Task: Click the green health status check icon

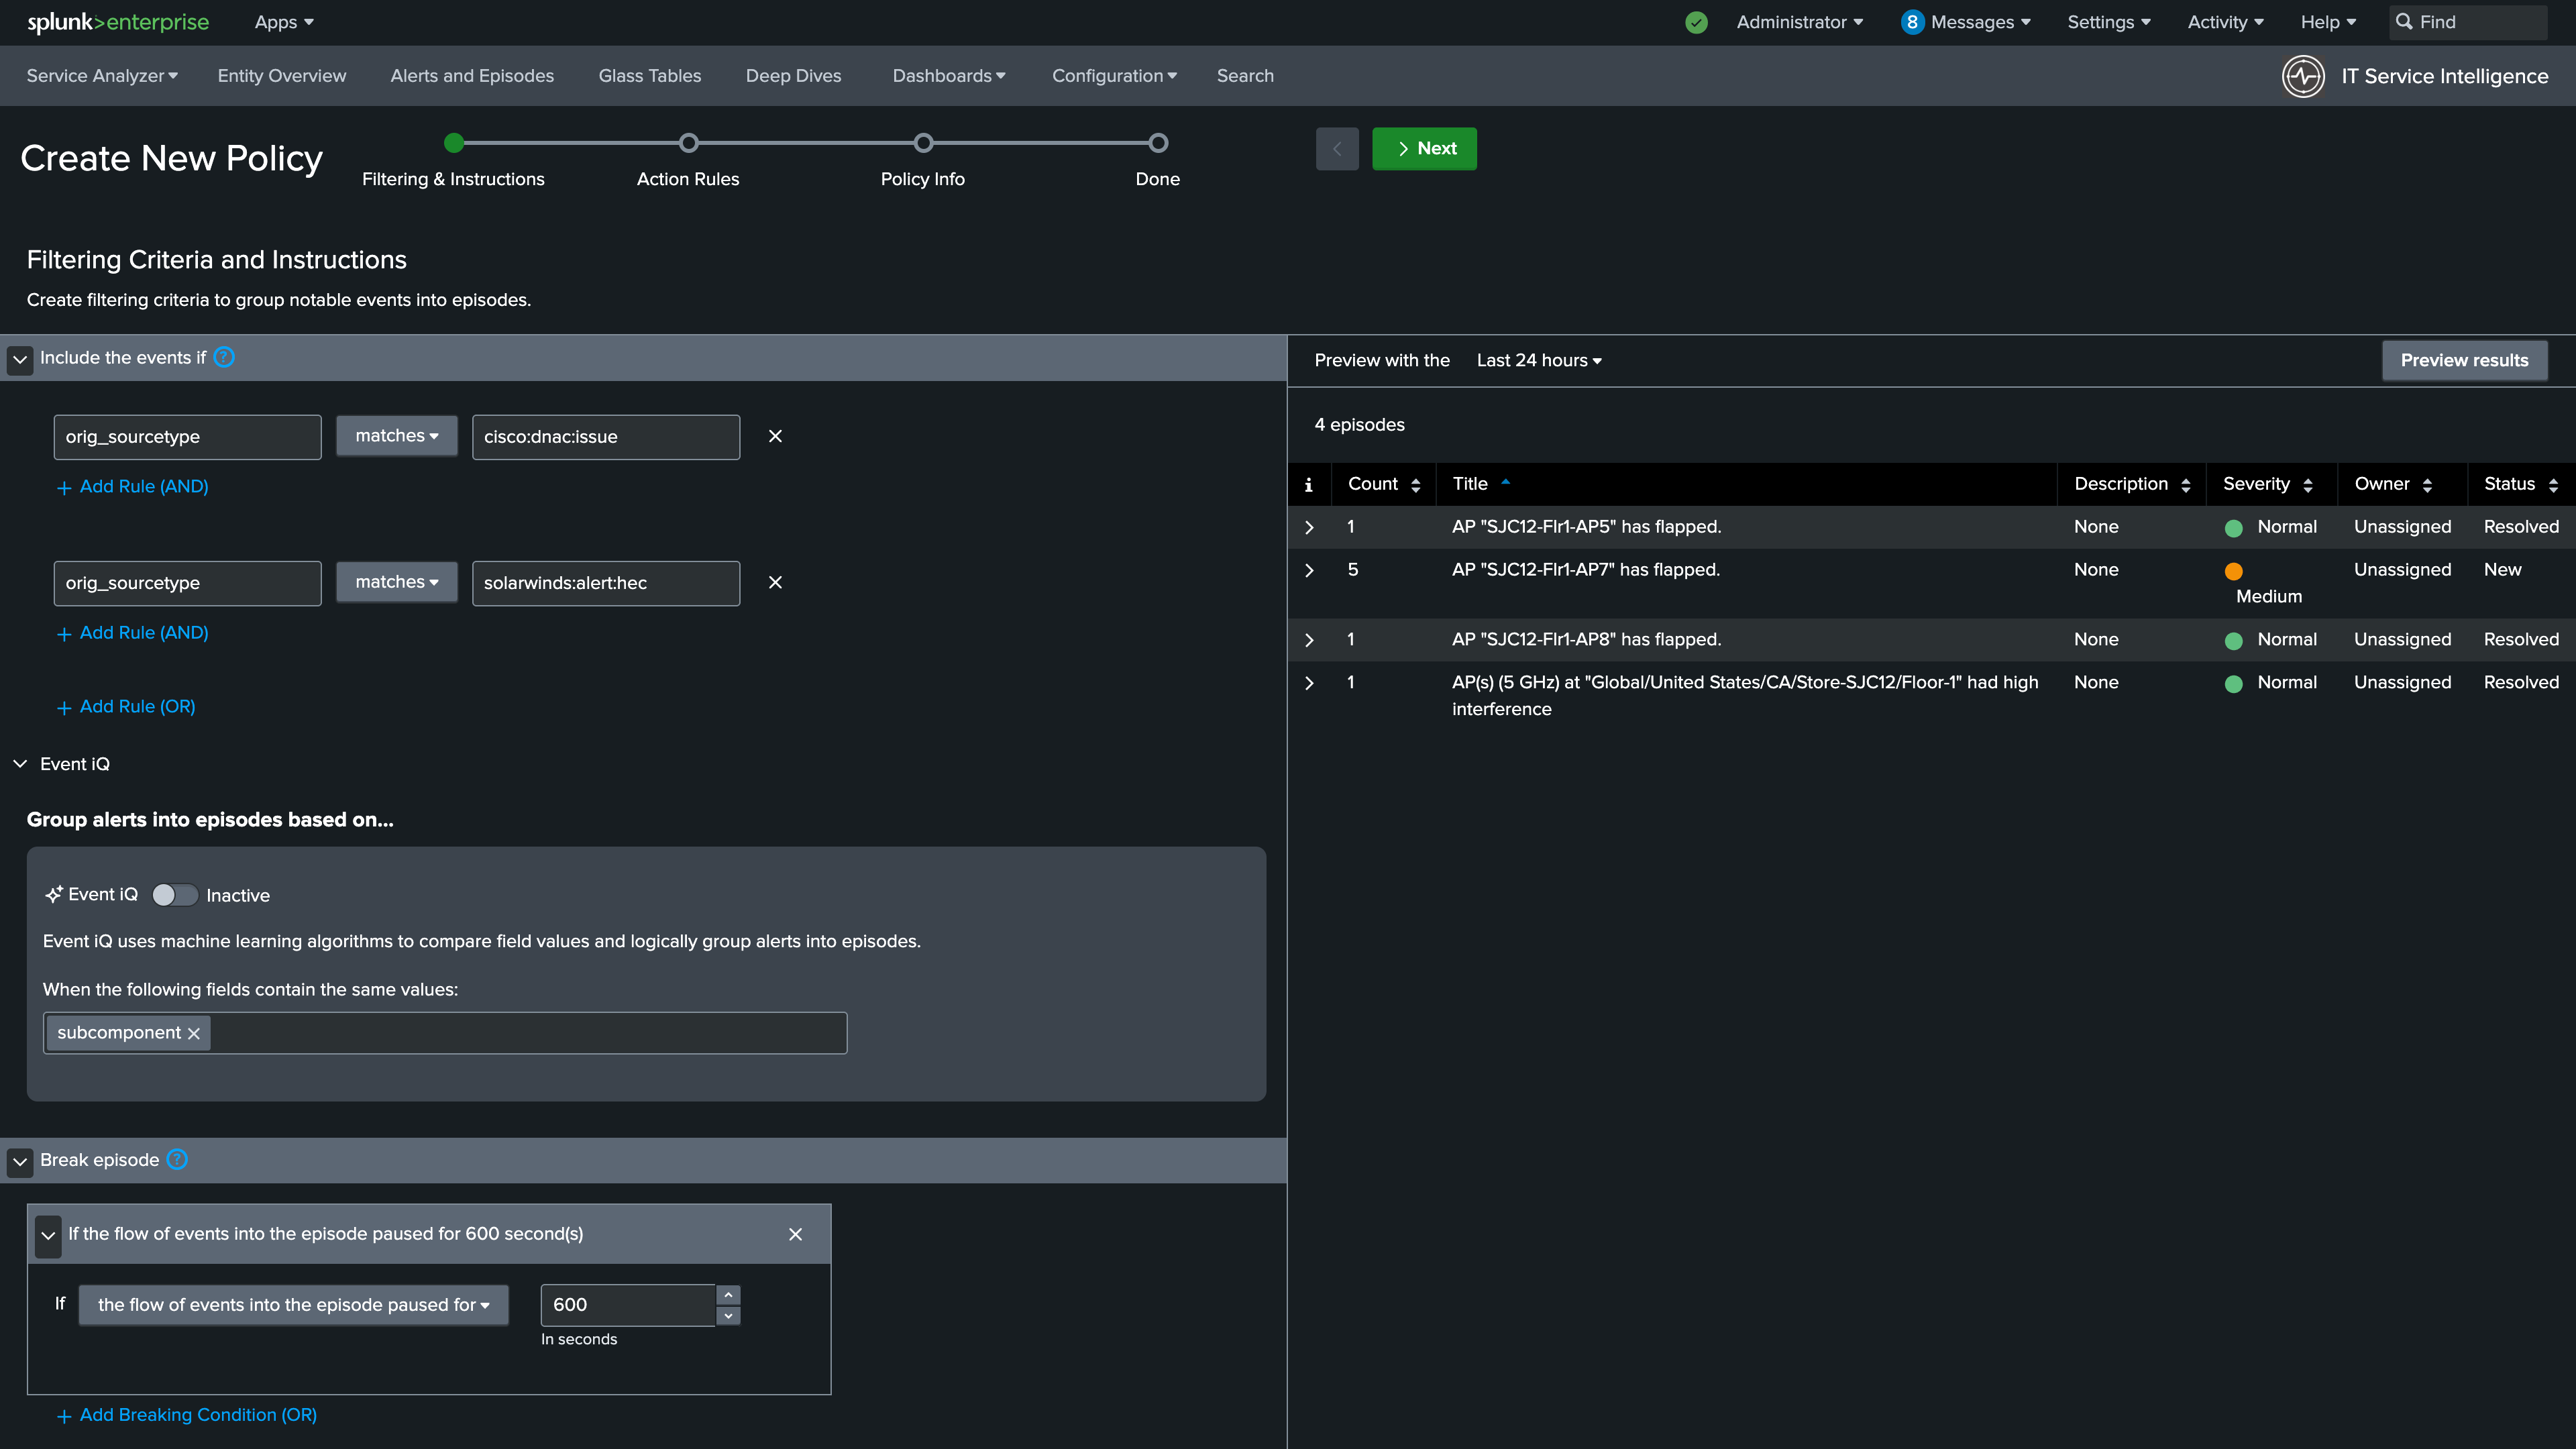Action: pyautogui.click(x=1696, y=22)
